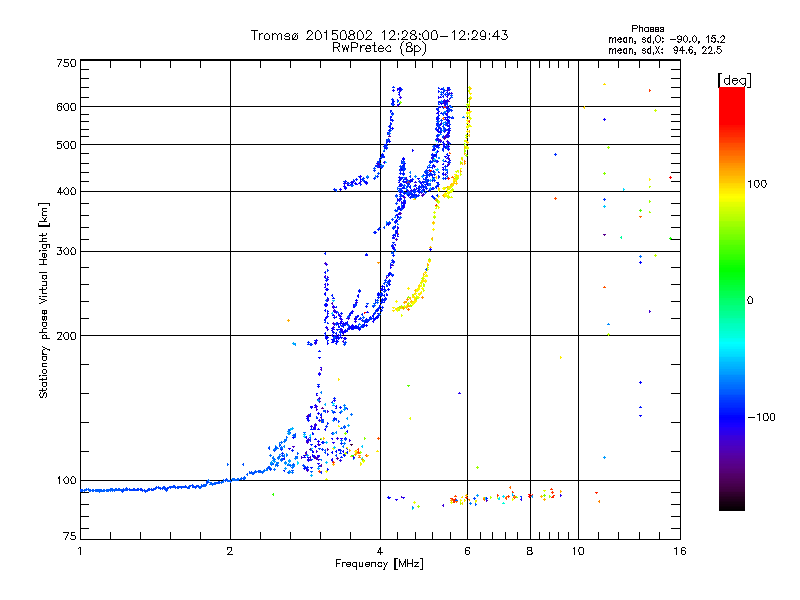Click the x-axis tick label '1'
800x600 pixels.
pyautogui.click(x=80, y=551)
